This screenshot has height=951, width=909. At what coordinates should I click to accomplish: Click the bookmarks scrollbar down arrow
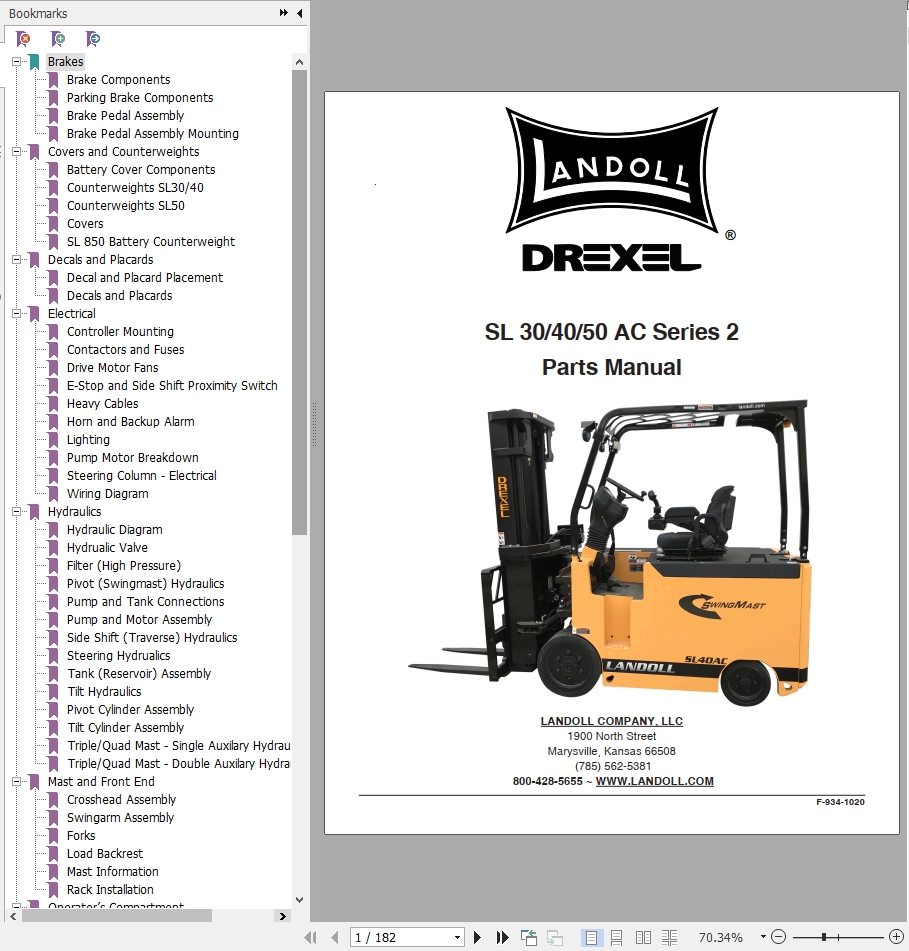click(299, 899)
